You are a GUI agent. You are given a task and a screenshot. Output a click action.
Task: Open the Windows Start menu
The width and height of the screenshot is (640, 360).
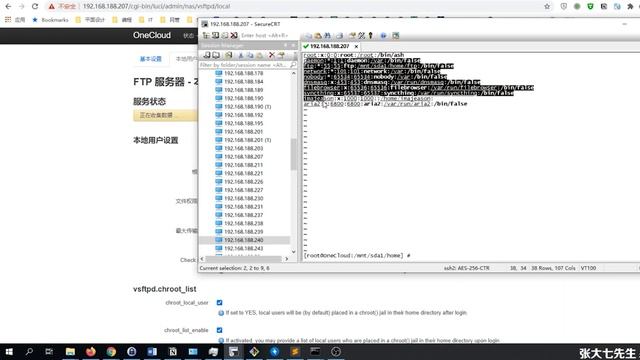[9, 351]
